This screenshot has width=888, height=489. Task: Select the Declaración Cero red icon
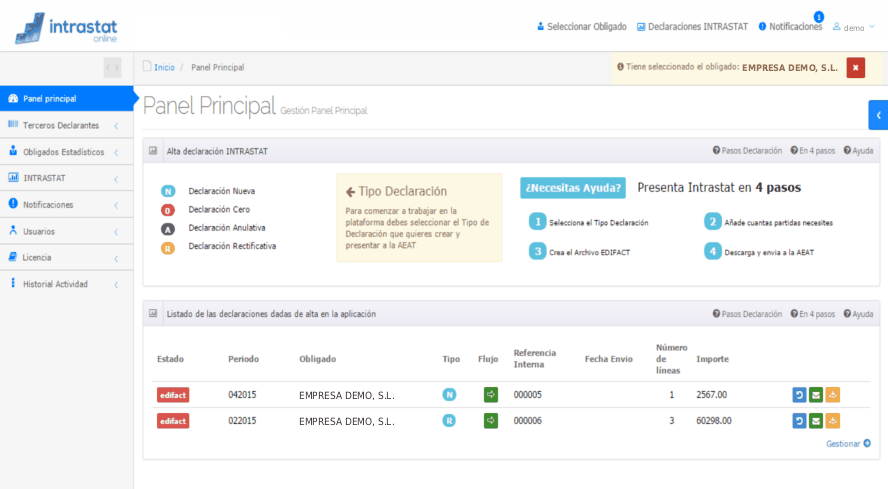click(168, 210)
